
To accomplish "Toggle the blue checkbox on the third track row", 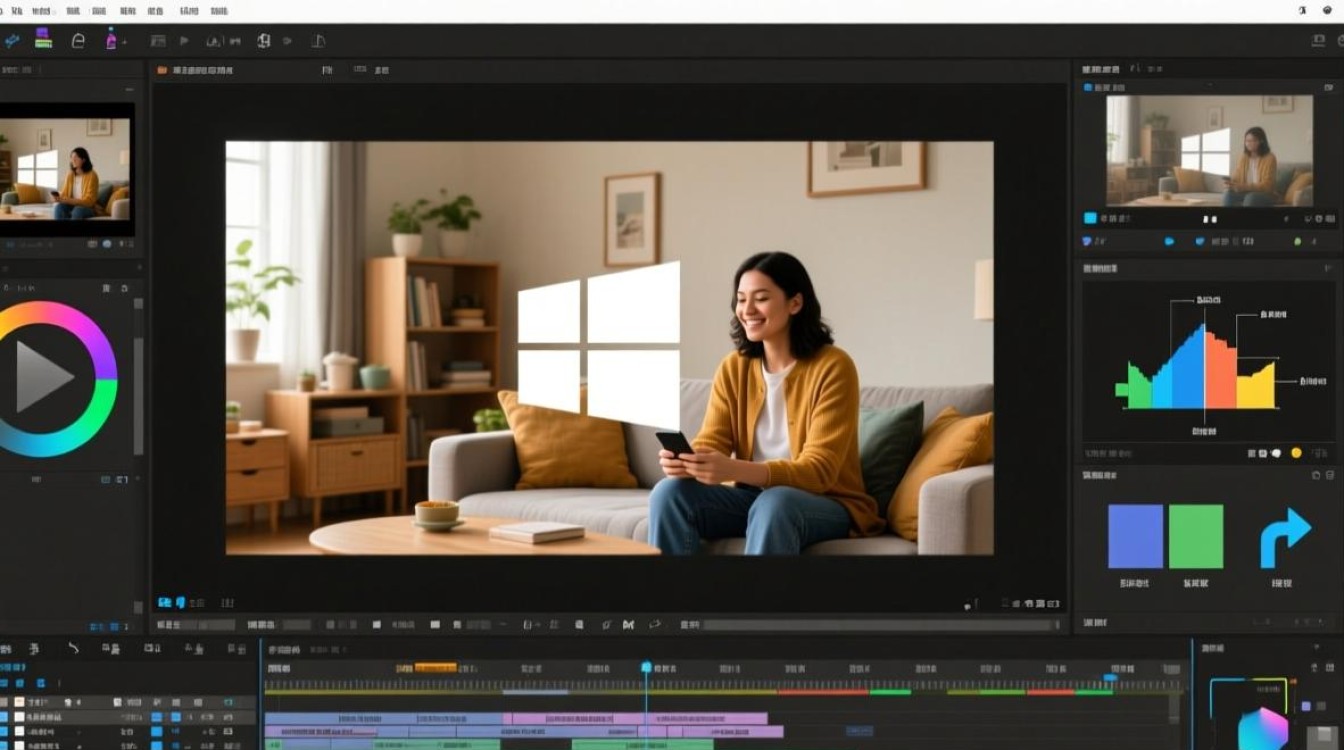I will tap(4, 732).
